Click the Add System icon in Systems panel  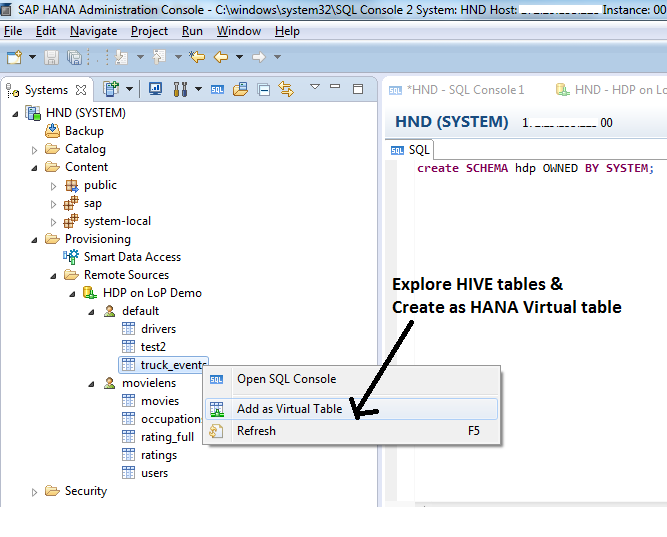[111, 89]
